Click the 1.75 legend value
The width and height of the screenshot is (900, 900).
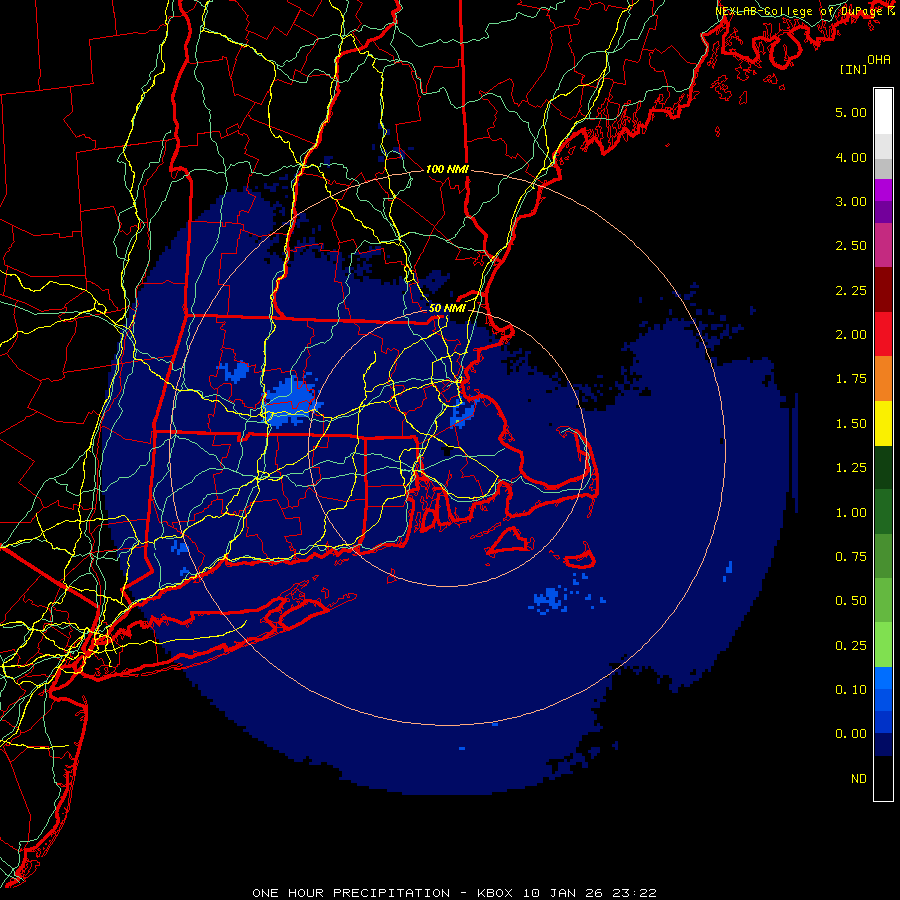(851, 379)
